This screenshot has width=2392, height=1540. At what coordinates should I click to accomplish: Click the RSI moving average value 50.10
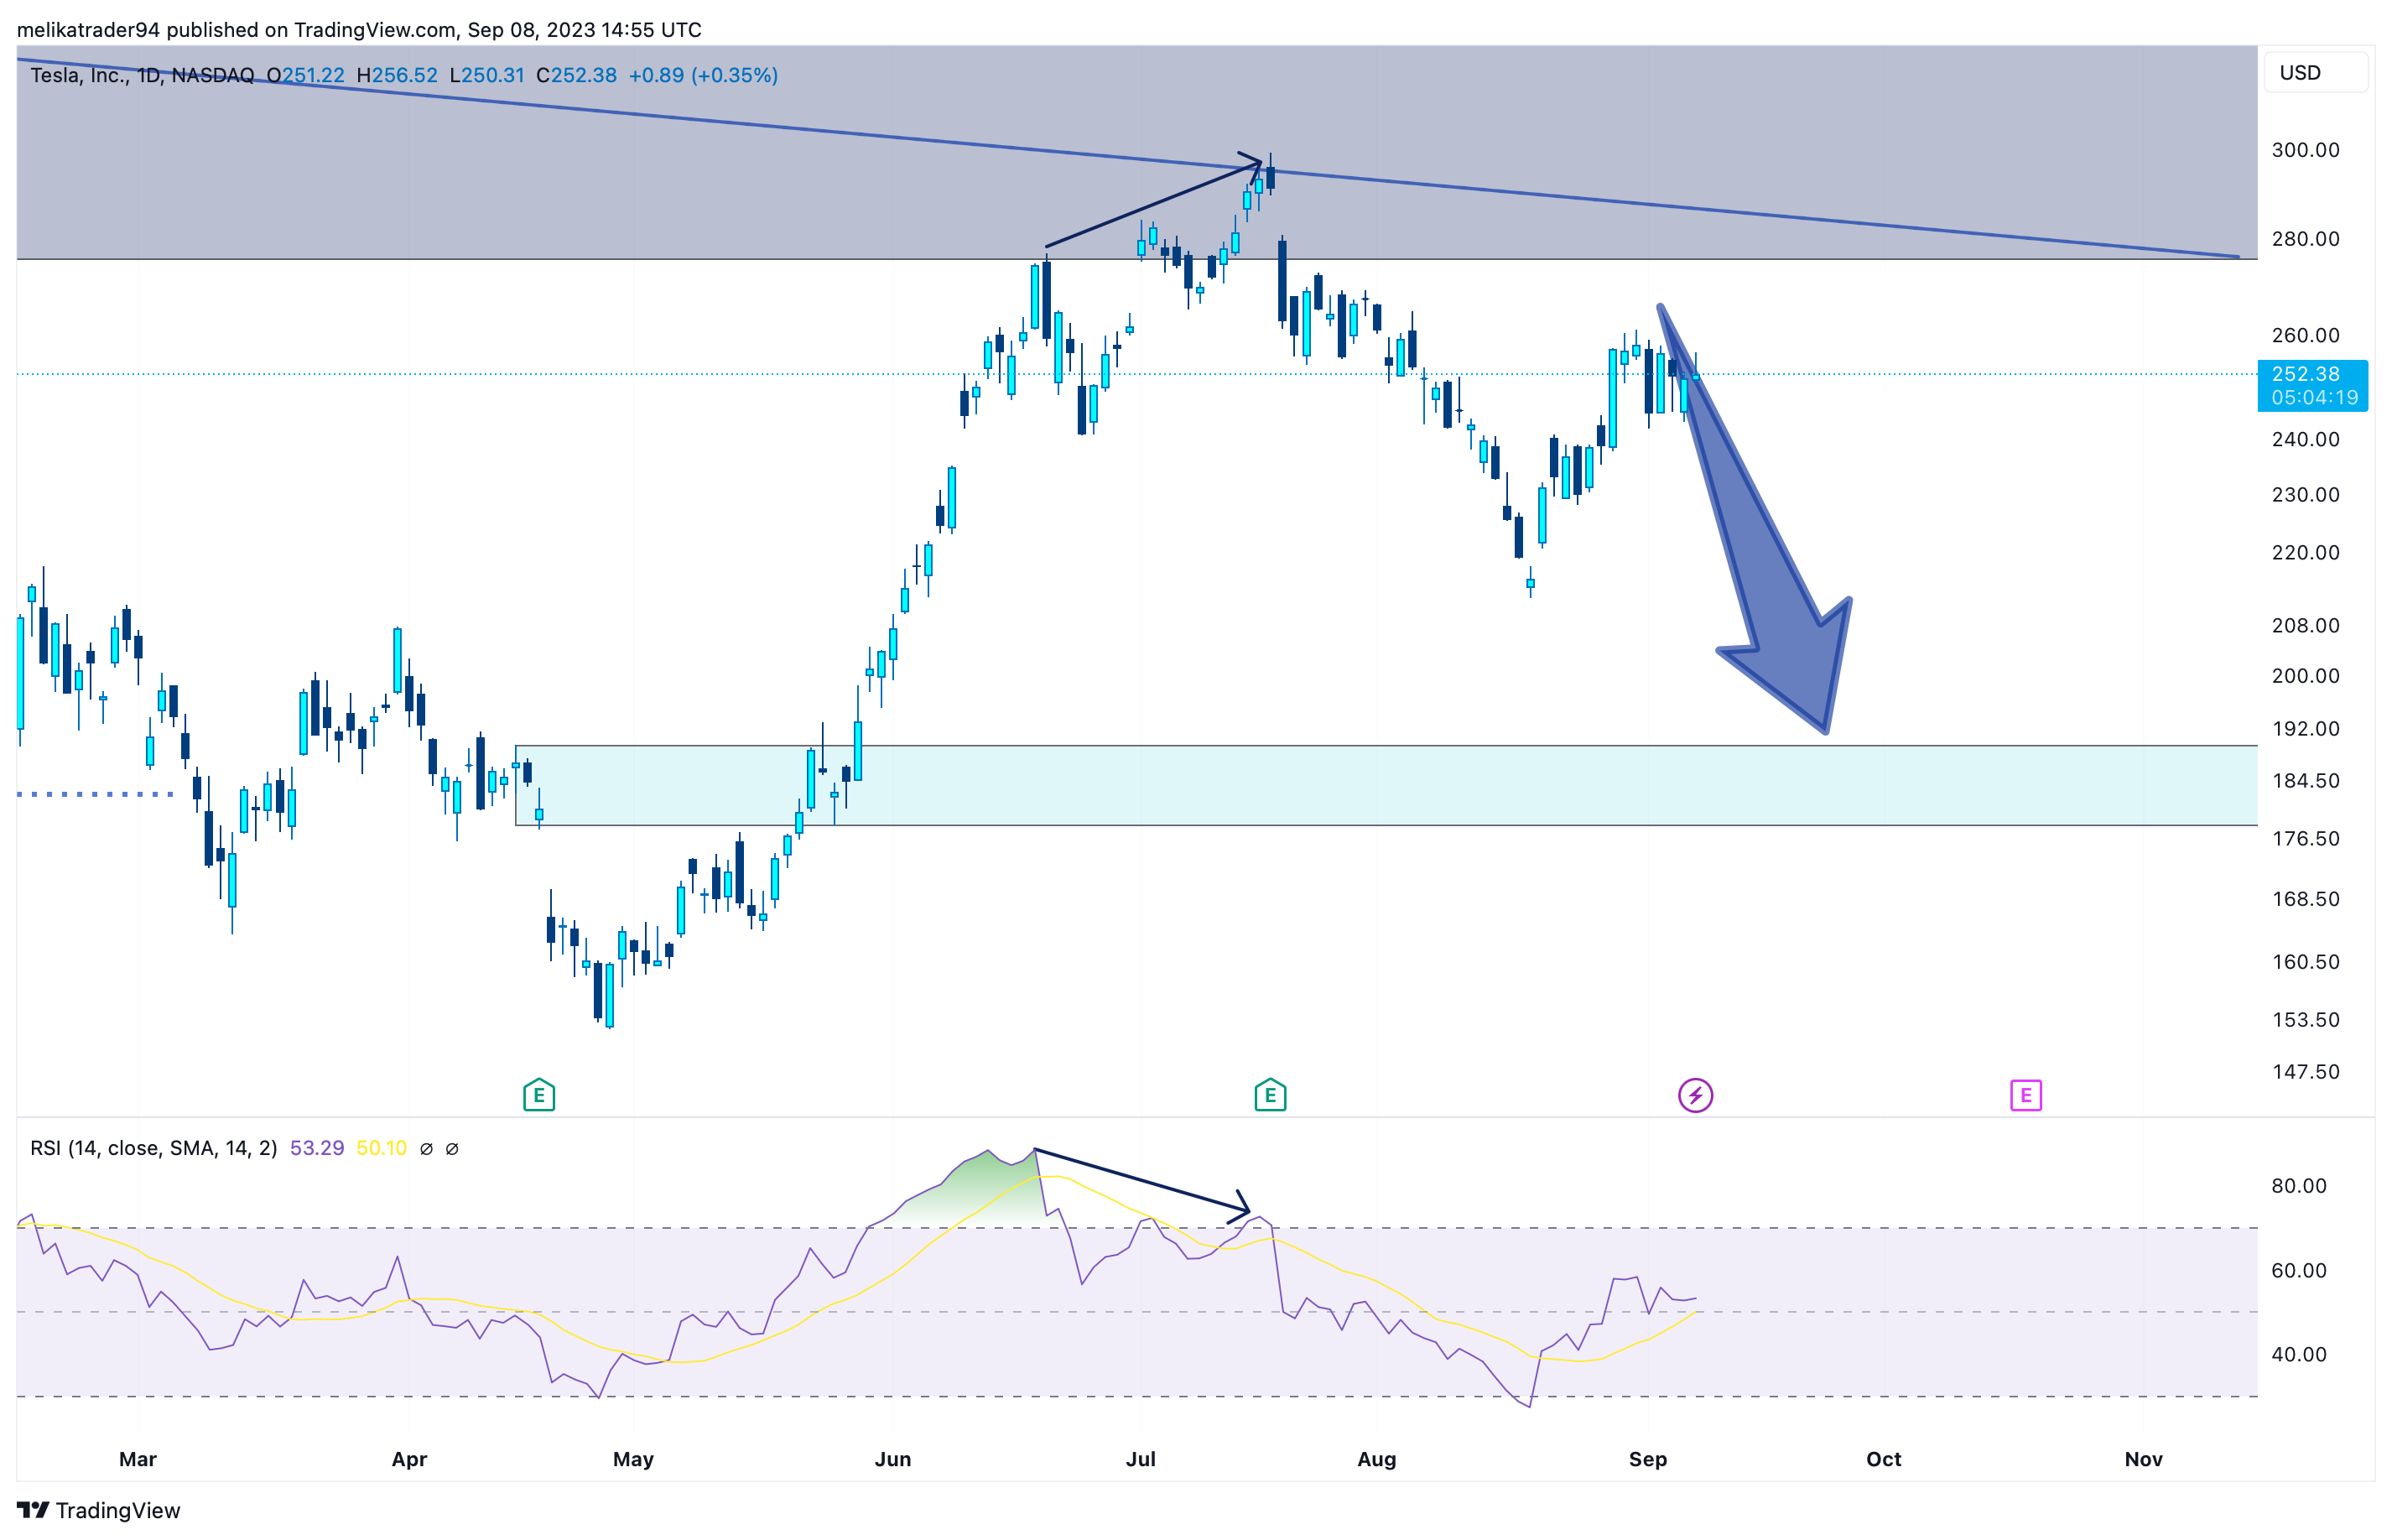382,1148
